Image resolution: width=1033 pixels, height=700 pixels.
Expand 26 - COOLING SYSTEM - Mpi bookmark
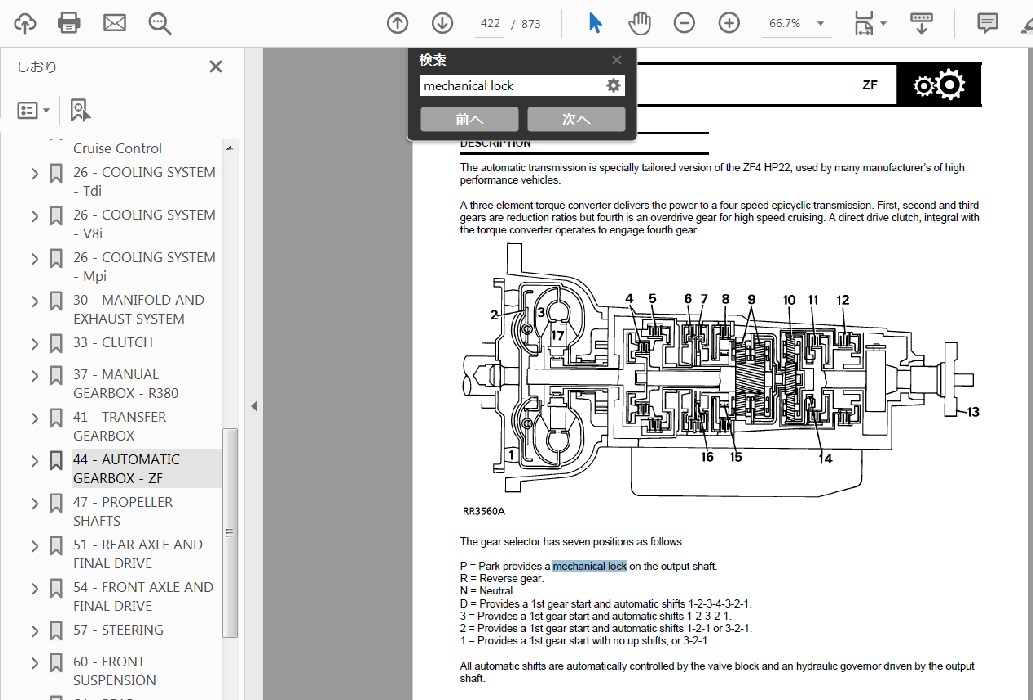[35, 259]
